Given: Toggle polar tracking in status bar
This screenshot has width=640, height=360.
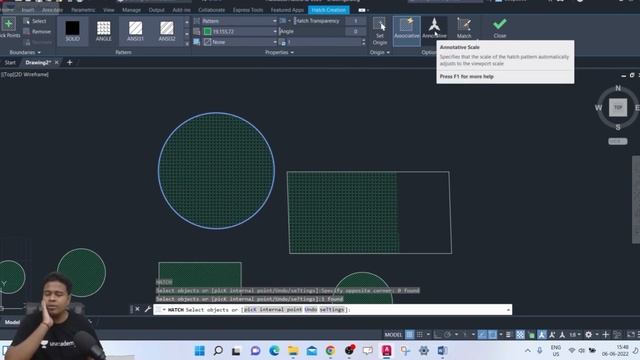Looking at the screenshot, I should (x=448, y=335).
